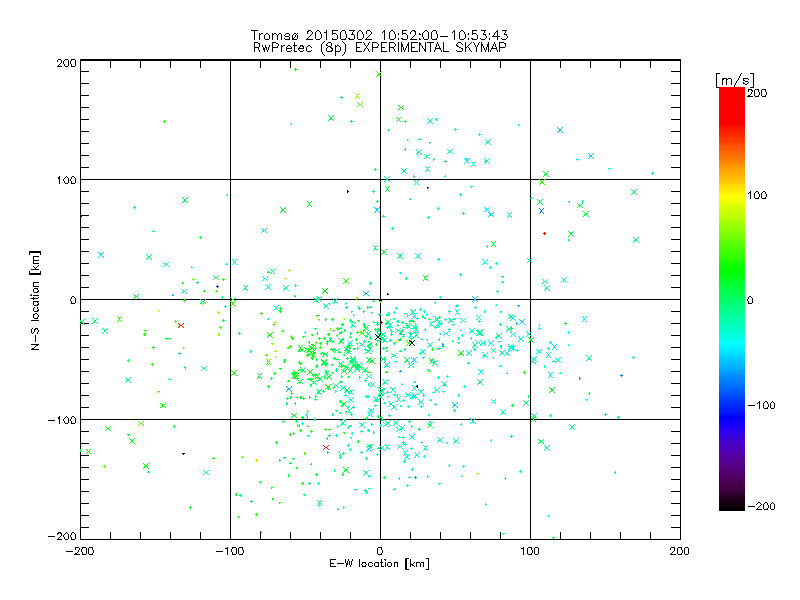Click the 100 tick label on the N-S axis
The image size is (800, 600).
click(x=66, y=180)
